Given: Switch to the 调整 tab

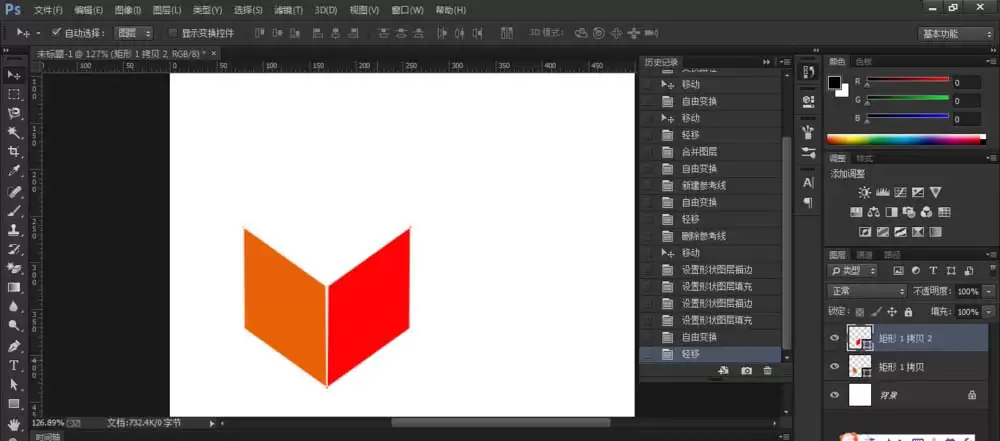Looking at the screenshot, I should [837, 158].
